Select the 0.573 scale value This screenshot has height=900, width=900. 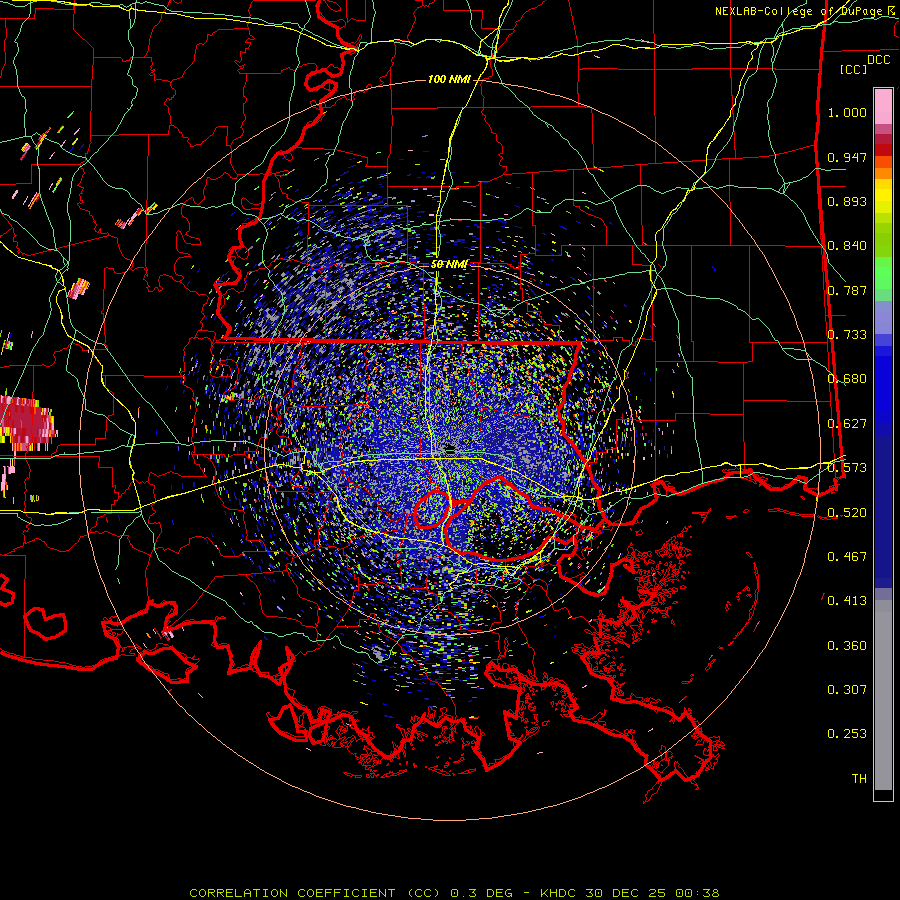pos(847,468)
